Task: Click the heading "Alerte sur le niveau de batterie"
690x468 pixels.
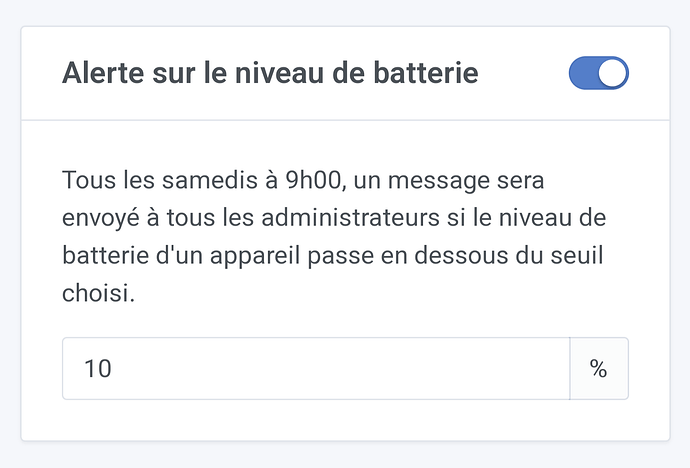Action: coord(270,73)
